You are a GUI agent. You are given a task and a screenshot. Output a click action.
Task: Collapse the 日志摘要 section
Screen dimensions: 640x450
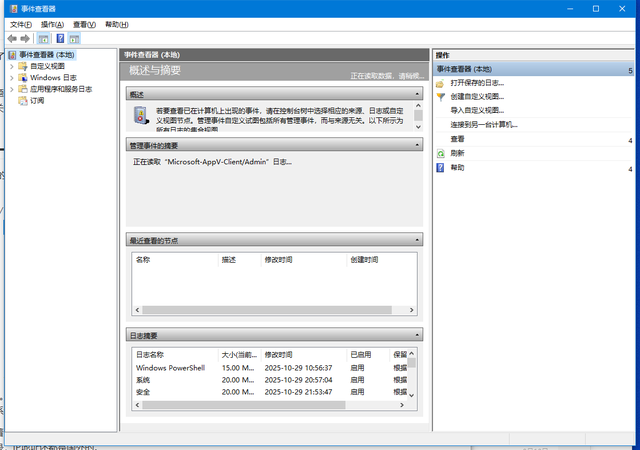pyautogui.click(x=417, y=335)
